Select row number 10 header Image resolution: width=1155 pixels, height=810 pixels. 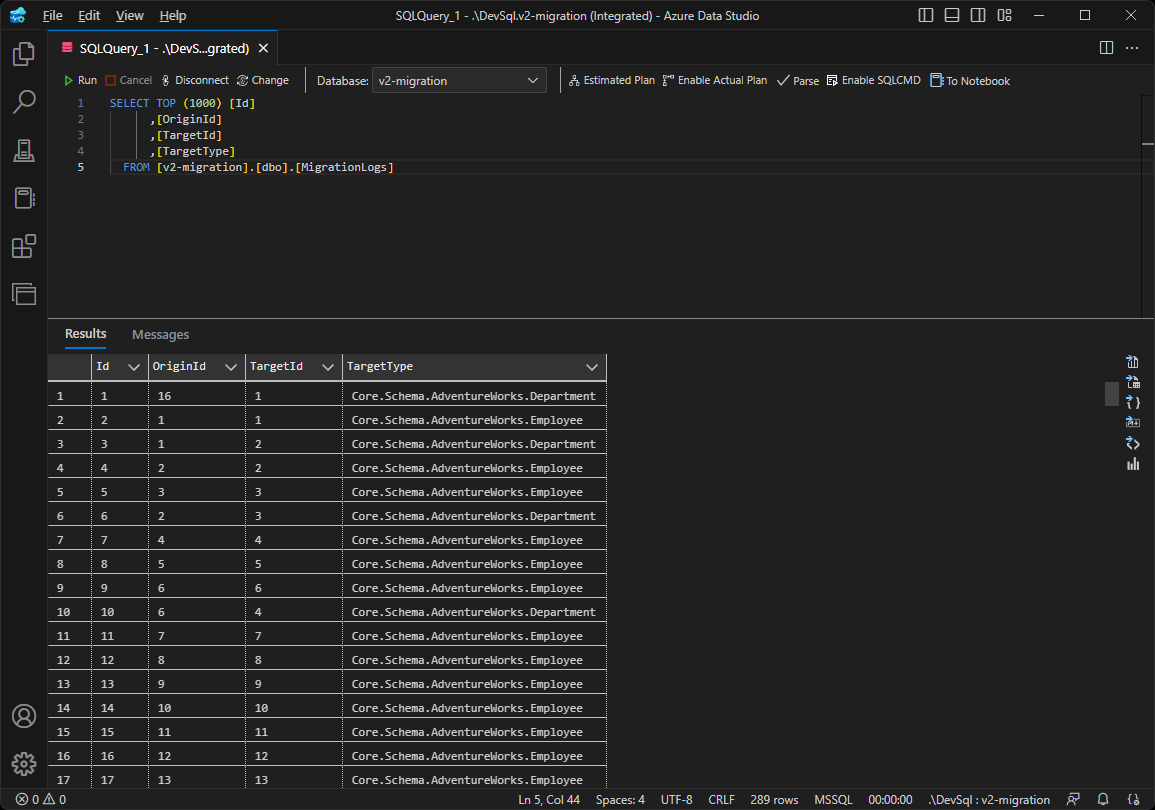point(69,612)
